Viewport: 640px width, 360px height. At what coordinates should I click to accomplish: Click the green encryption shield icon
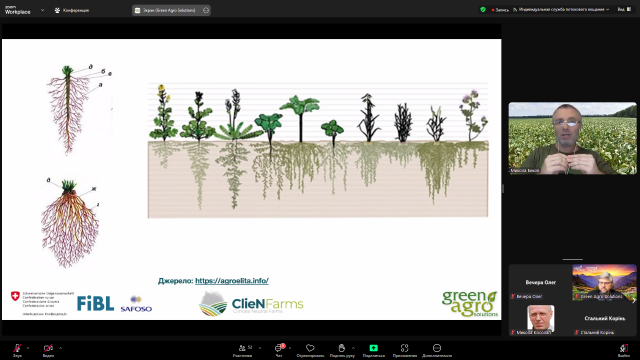(x=483, y=9)
